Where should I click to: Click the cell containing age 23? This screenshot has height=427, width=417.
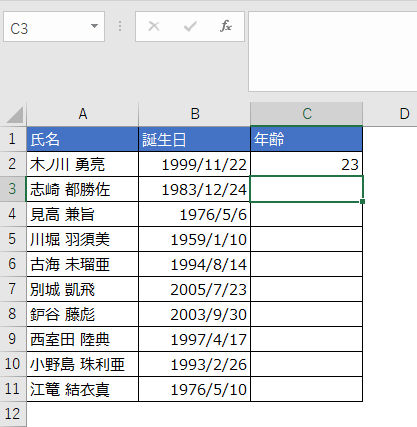coord(307,164)
